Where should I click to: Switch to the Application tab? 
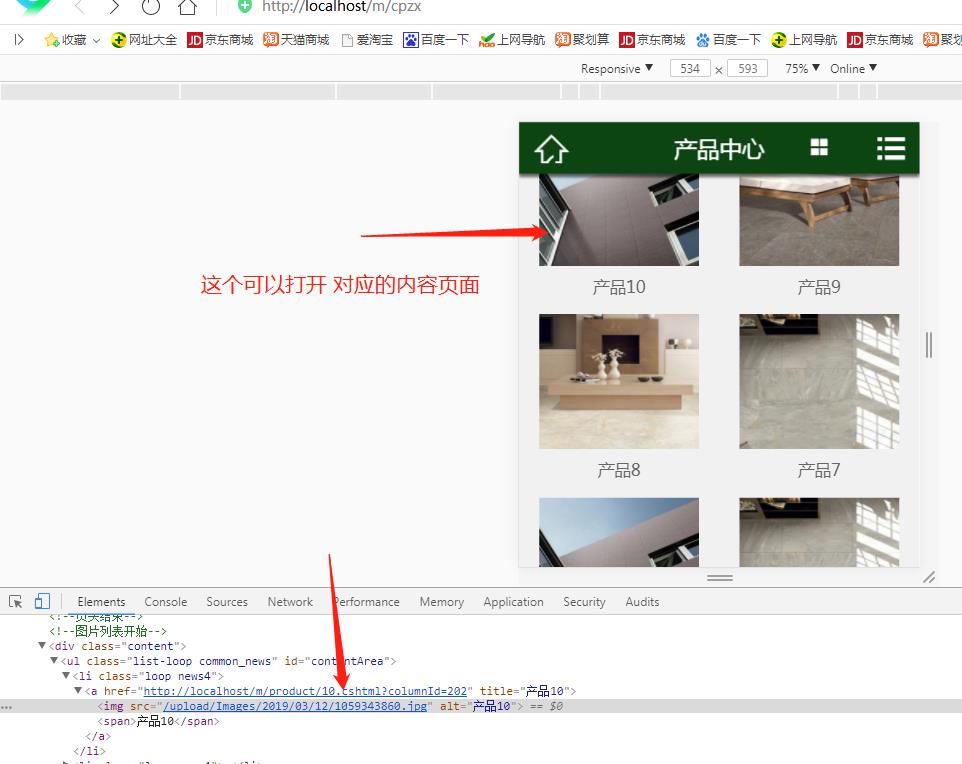click(x=514, y=602)
